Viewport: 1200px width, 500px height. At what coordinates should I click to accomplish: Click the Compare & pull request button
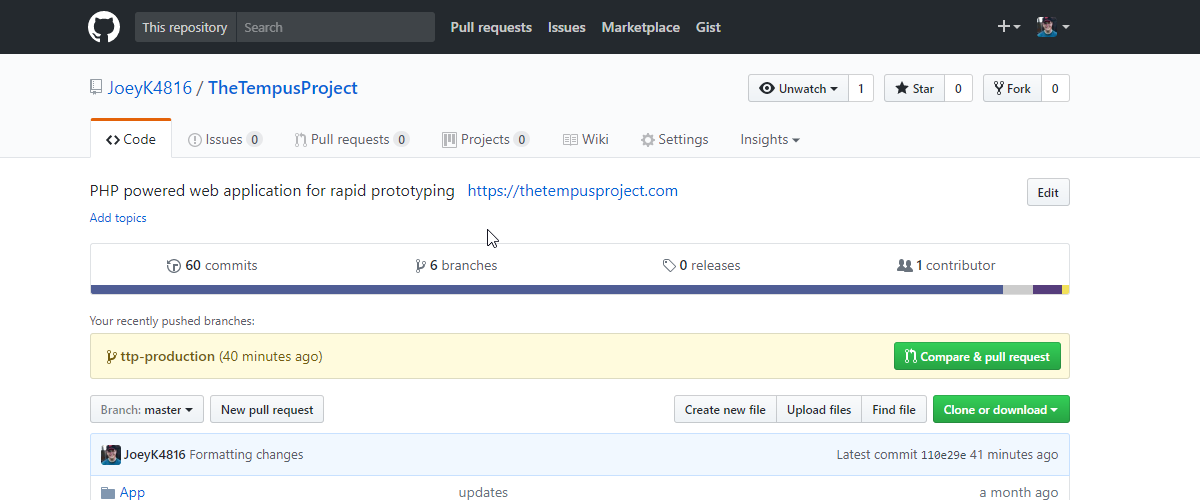point(978,356)
